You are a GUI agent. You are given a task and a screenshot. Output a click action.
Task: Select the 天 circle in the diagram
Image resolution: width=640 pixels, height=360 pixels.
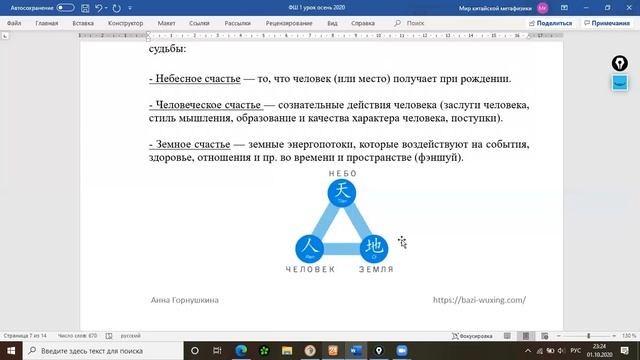point(342,193)
